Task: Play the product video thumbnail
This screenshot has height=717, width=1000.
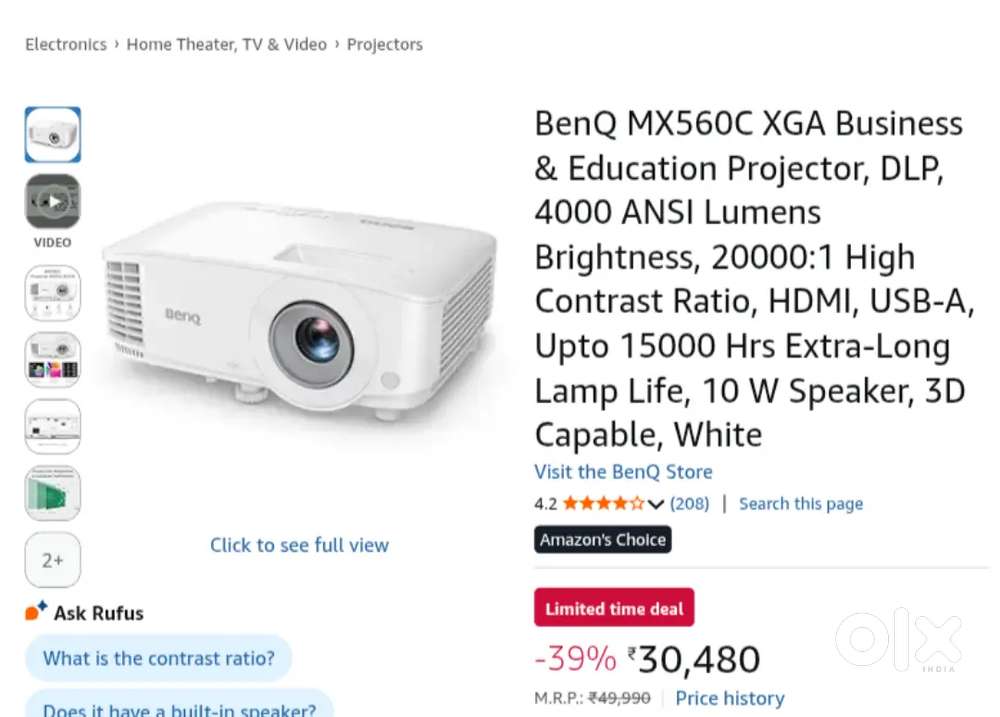Action: (53, 202)
